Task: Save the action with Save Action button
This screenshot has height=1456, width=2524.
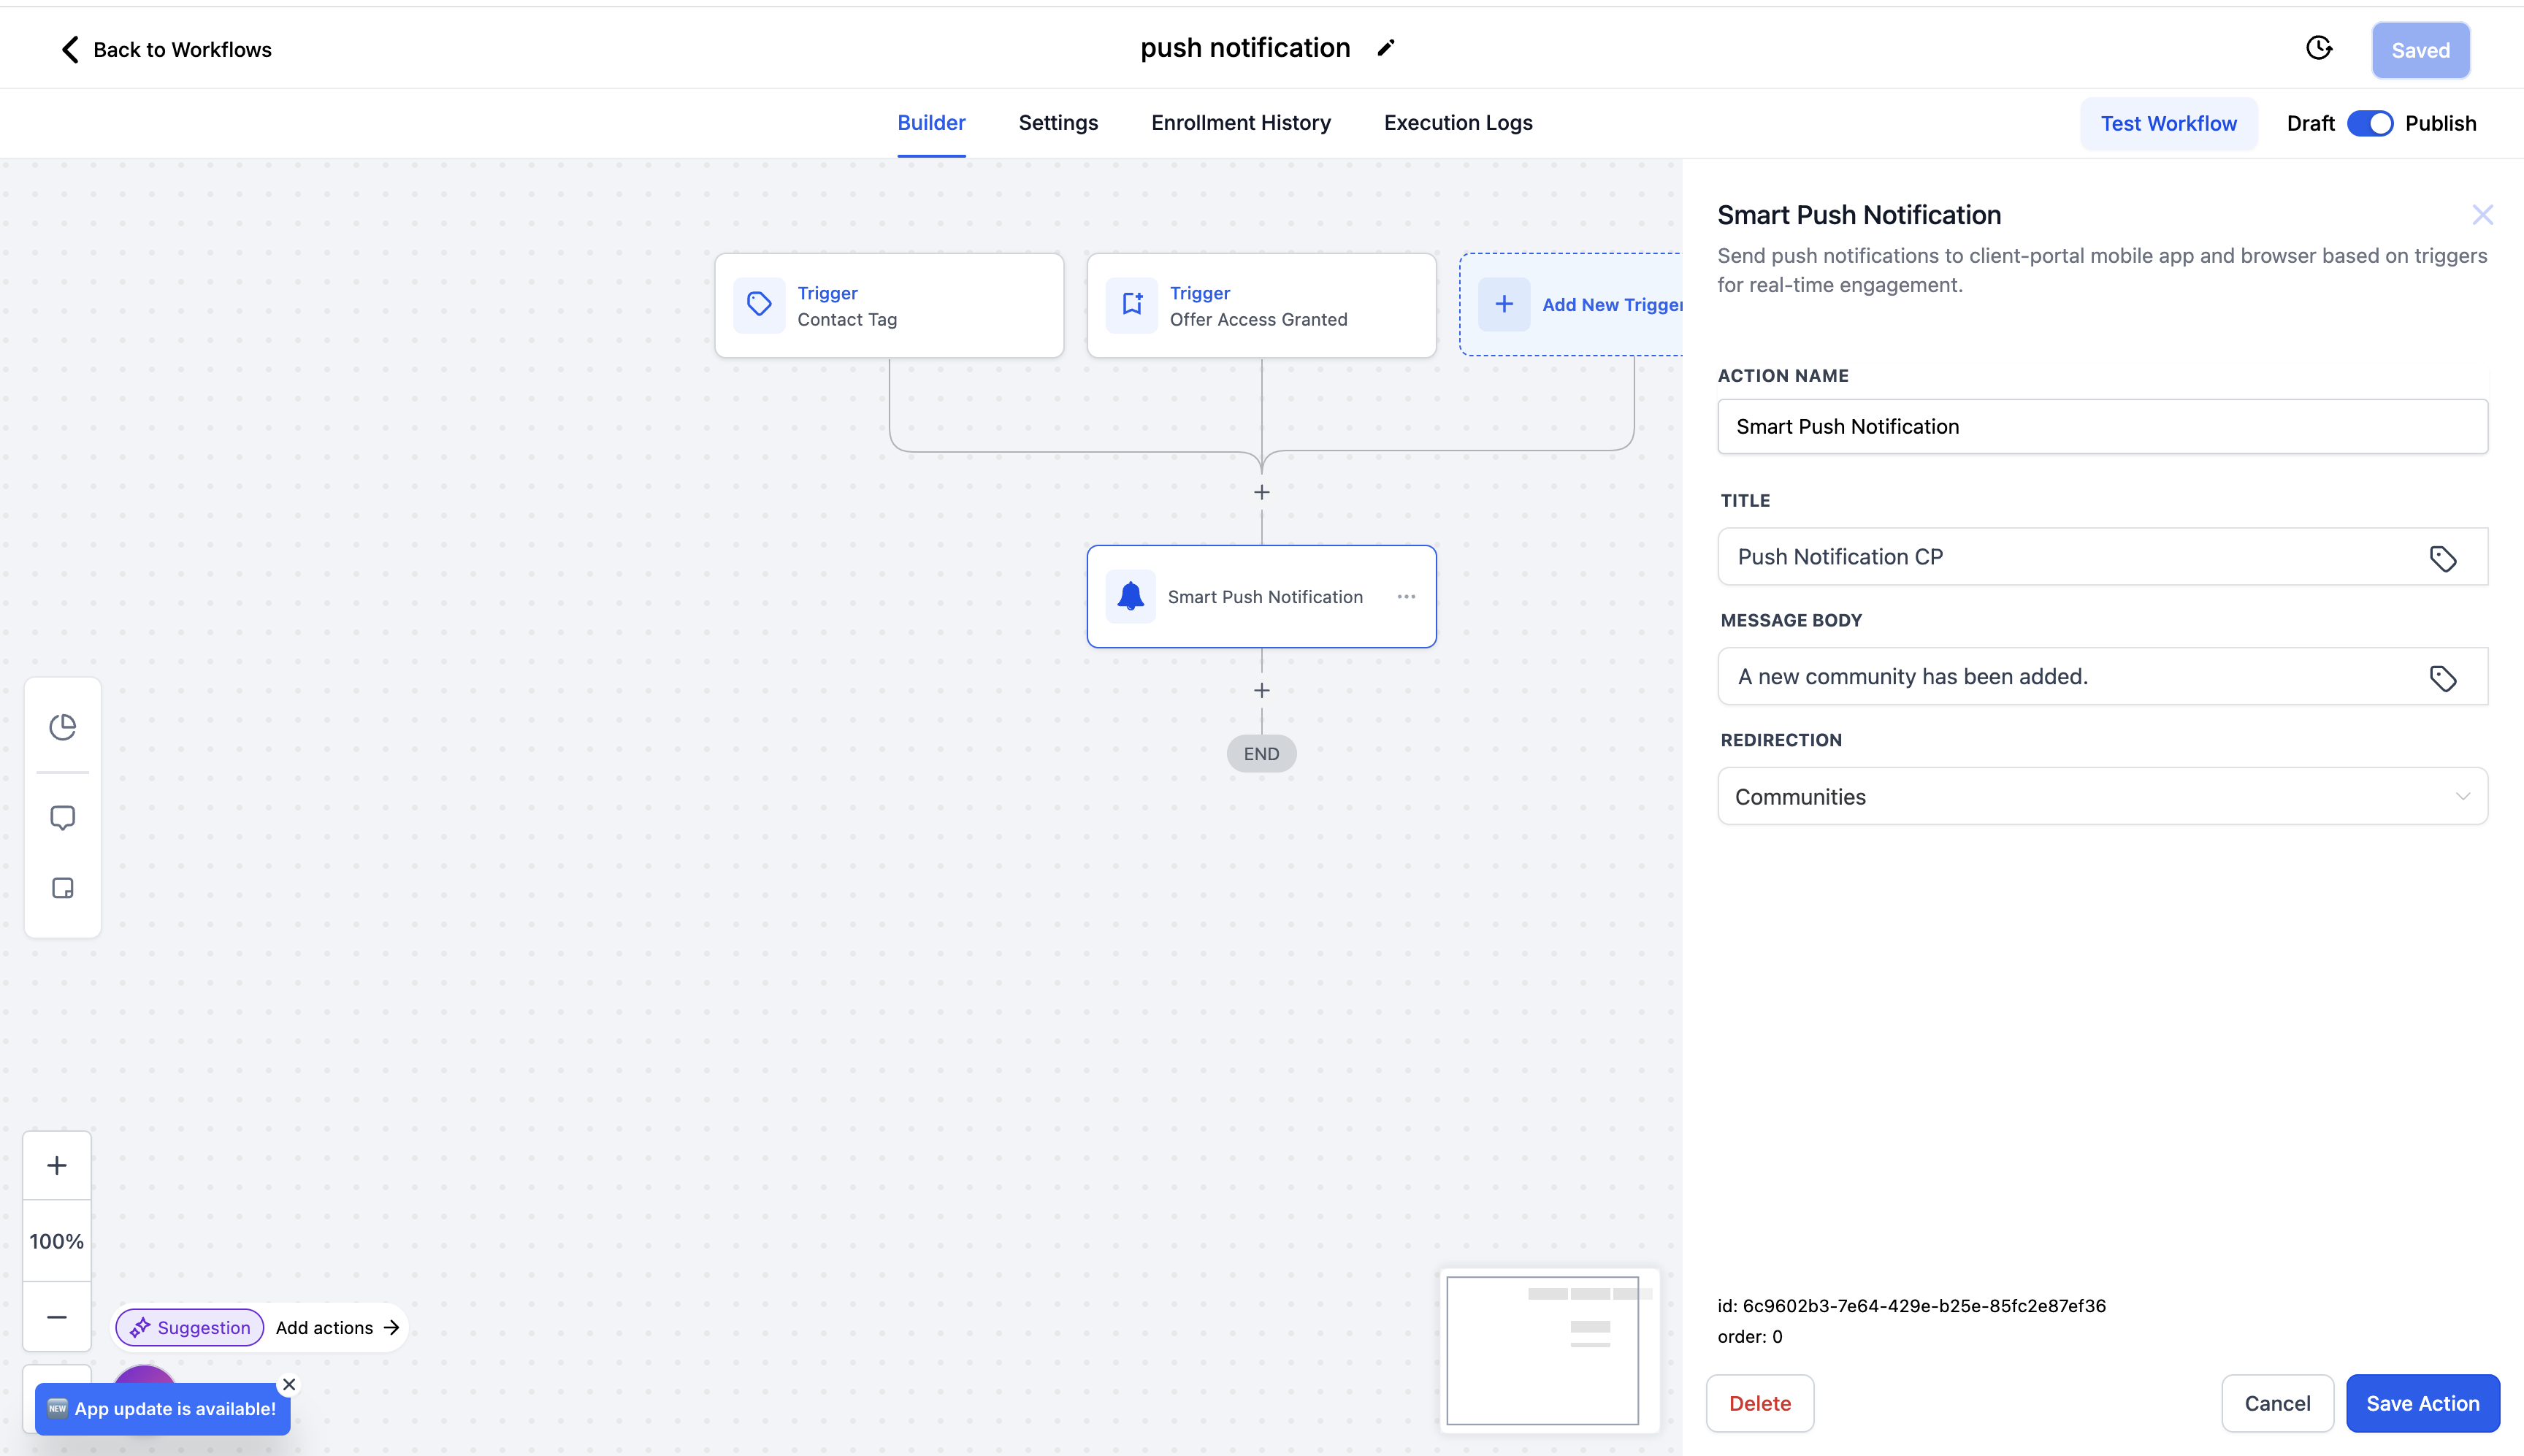Action: (2421, 1403)
